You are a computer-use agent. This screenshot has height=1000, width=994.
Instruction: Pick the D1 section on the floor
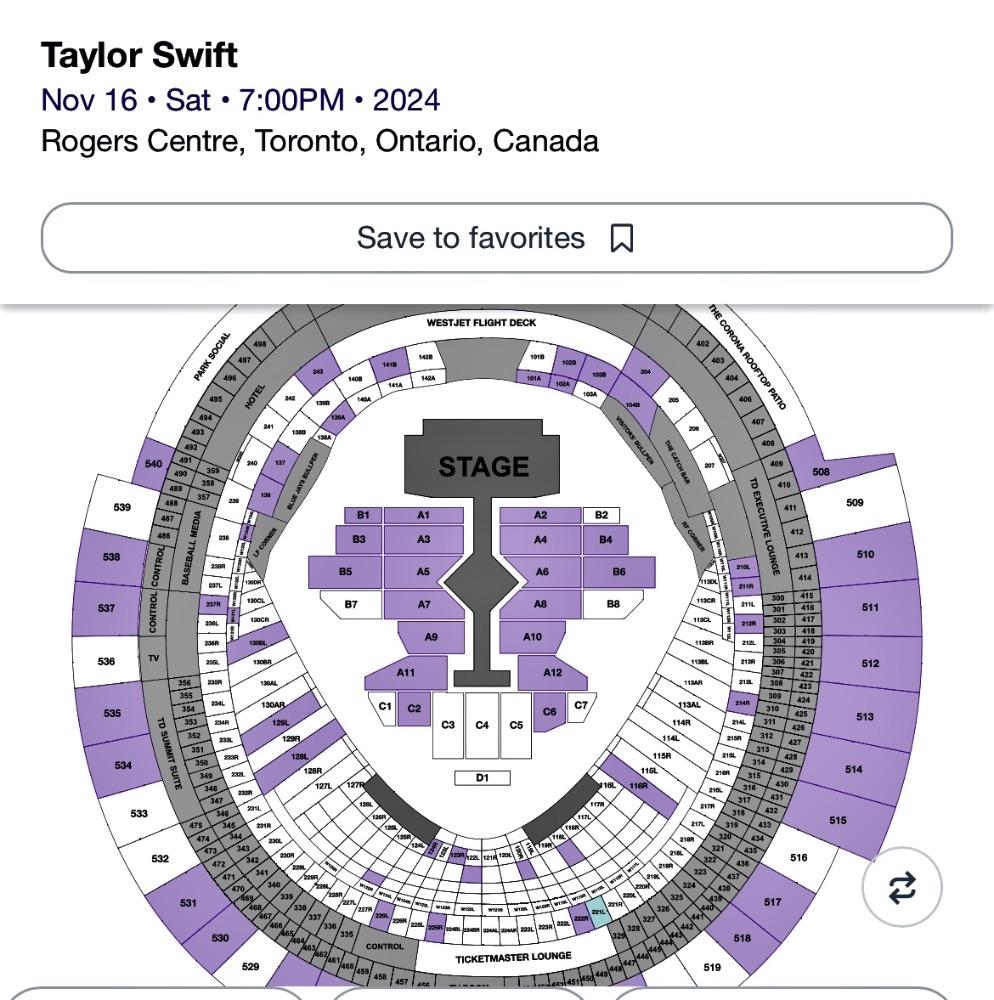tap(482, 778)
